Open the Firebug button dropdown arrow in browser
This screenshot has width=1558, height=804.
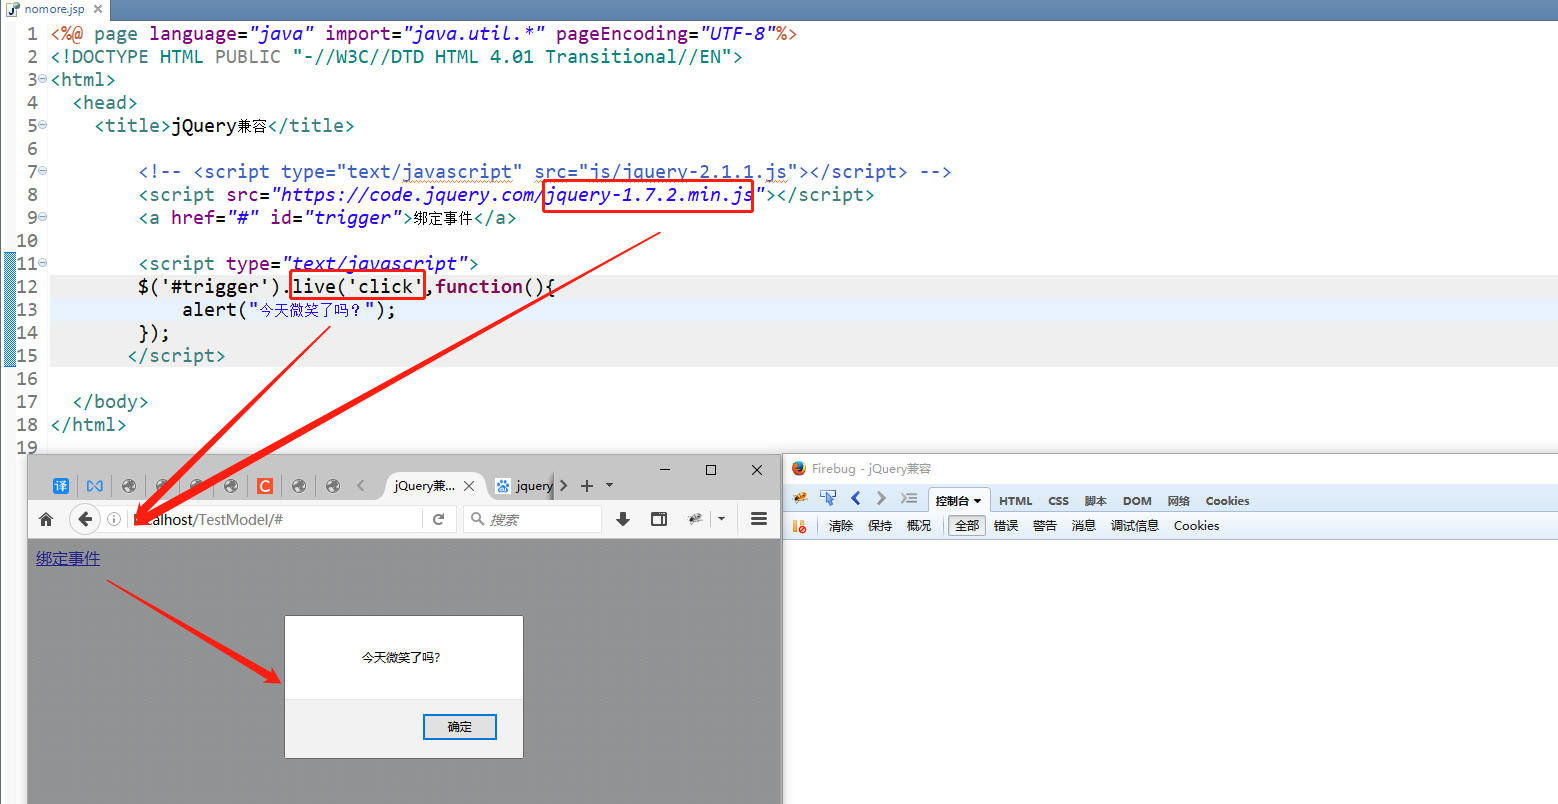pos(721,519)
